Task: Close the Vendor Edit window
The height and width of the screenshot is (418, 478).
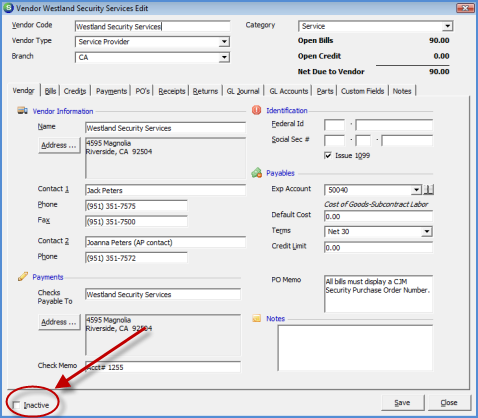Action: click(465, 8)
